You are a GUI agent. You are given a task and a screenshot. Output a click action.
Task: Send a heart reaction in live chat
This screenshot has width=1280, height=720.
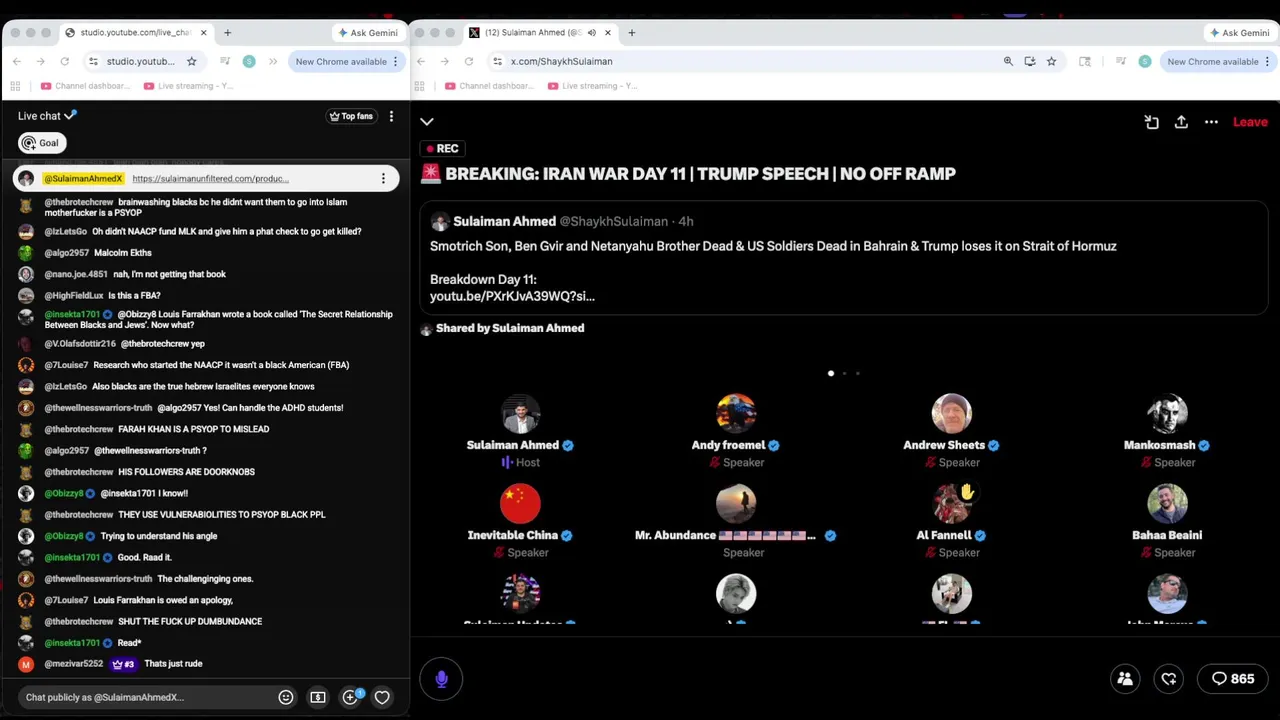[x=382, y=697]
